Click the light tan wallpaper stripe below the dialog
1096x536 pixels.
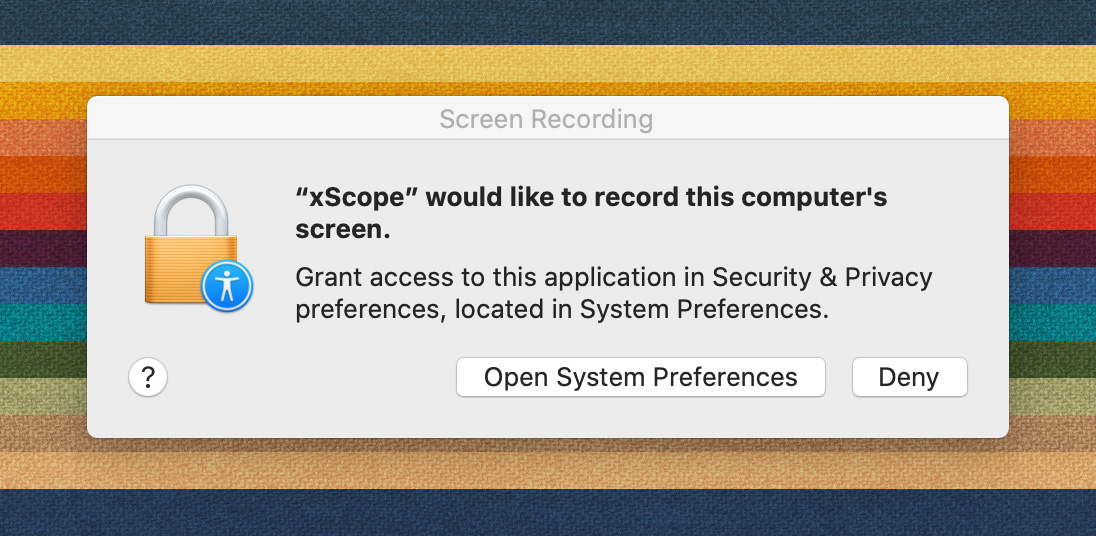coord(548,470)
